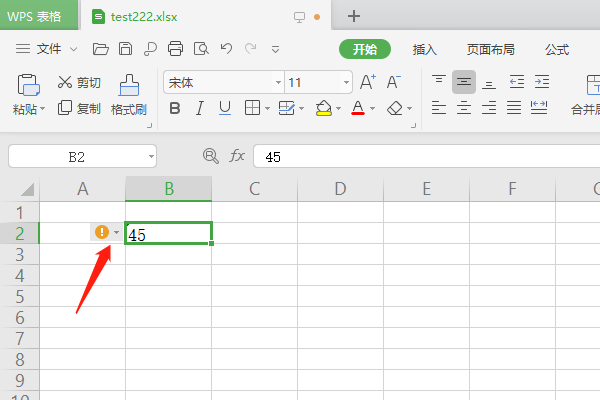The image size is (600, 400).
Task: Open the Name Box dropdown arrow
Action: (151, 156)
